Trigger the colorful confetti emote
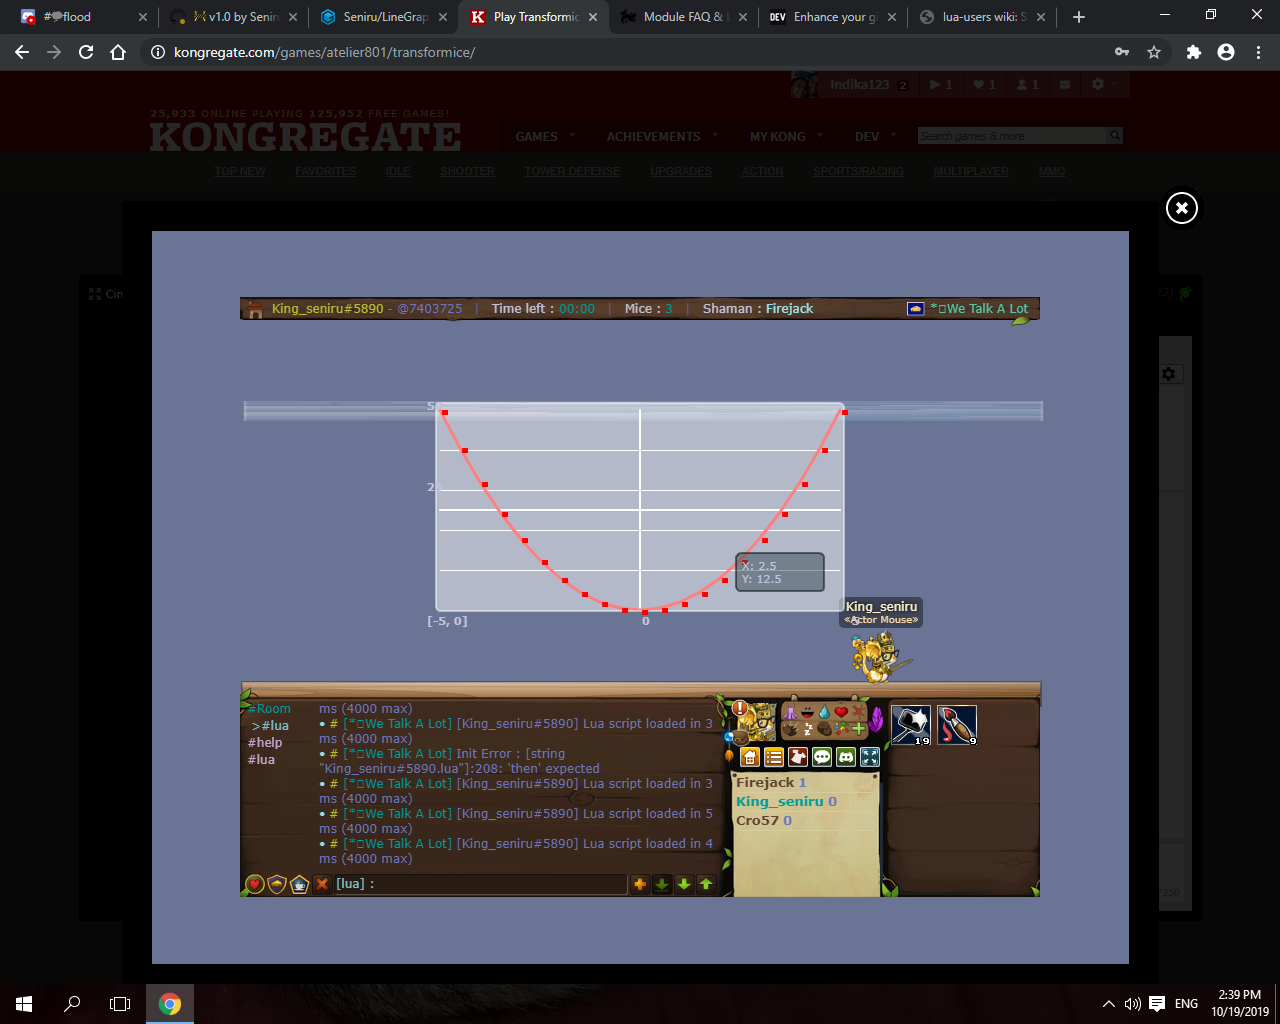The height and width of the screenshot is (1024, 1280). [x=841, y=729]
